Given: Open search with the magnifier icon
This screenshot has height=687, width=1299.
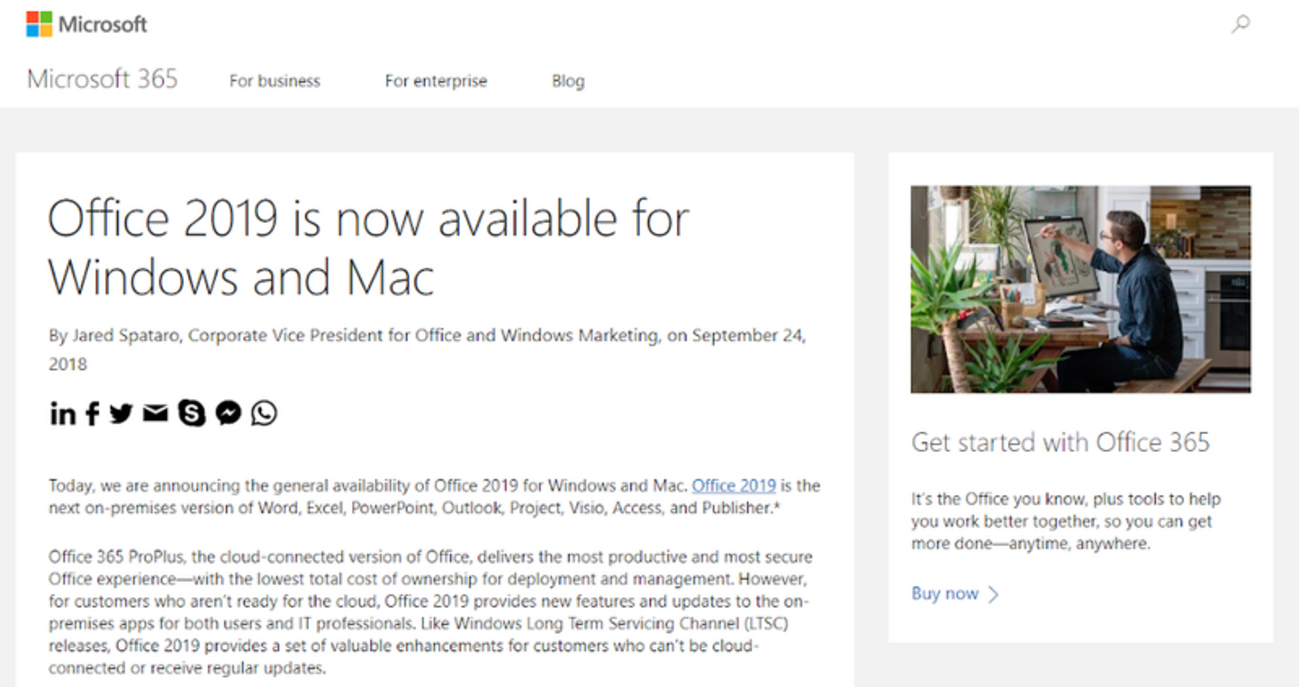Looking at the screenshot, I should 1241,24.
